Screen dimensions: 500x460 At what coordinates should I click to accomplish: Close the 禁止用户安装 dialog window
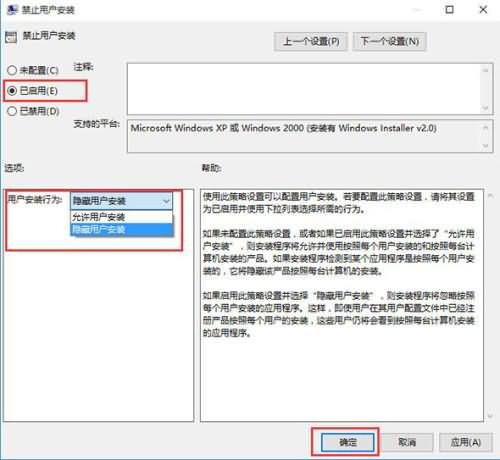point(483,10)
